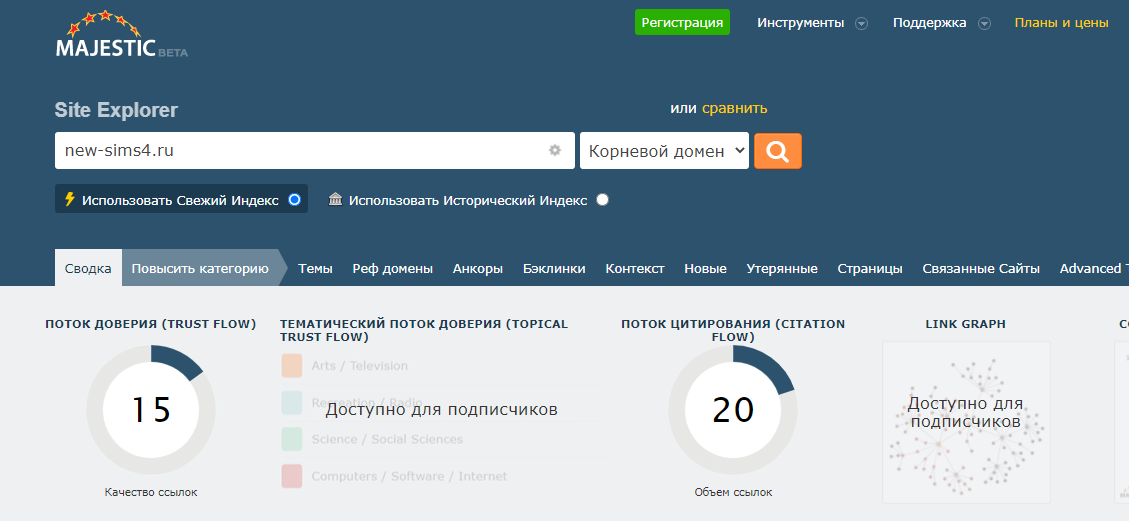Click the ТЕМАТИЧЕСКИЙ ПОТОК ДОВЕРИЯ heading
The width and height of the screenshot is (1129, 527).
424,330
